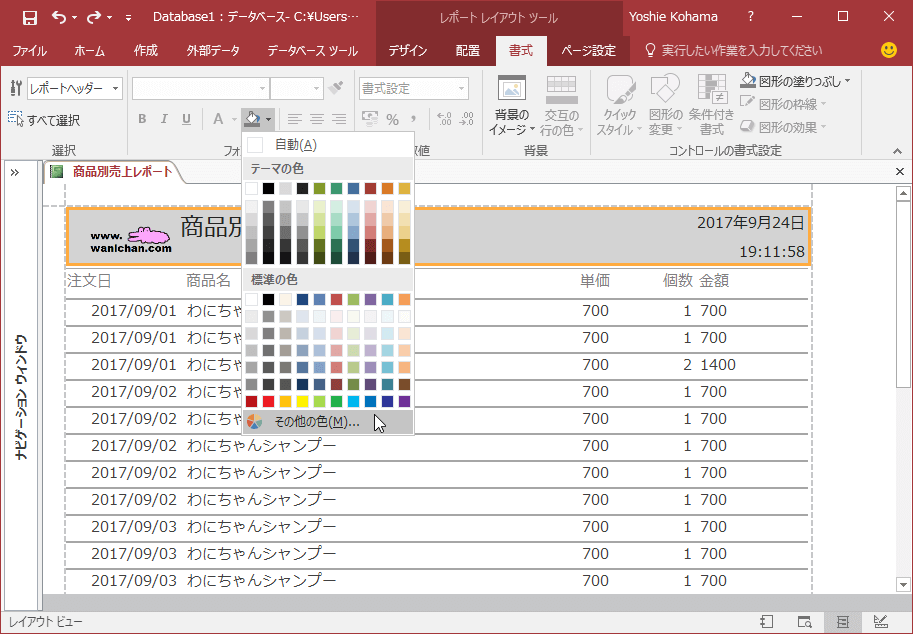Toggle Underline formatting button
The height and width of the screenshot is (634, 913).
point(186,119)
